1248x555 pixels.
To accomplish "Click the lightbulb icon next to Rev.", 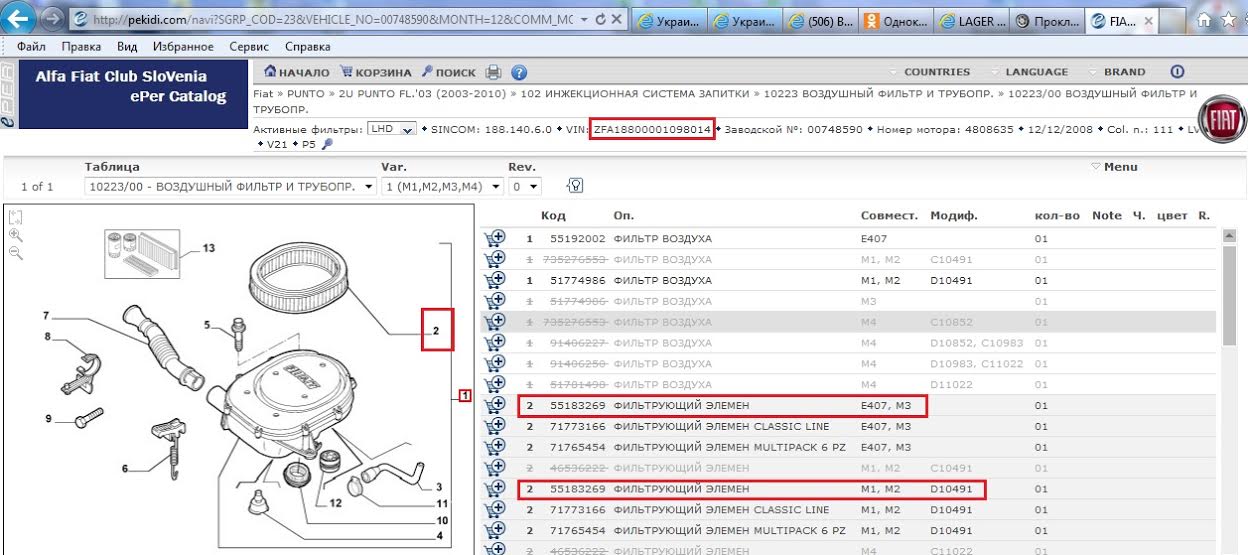I will point(575,186).
